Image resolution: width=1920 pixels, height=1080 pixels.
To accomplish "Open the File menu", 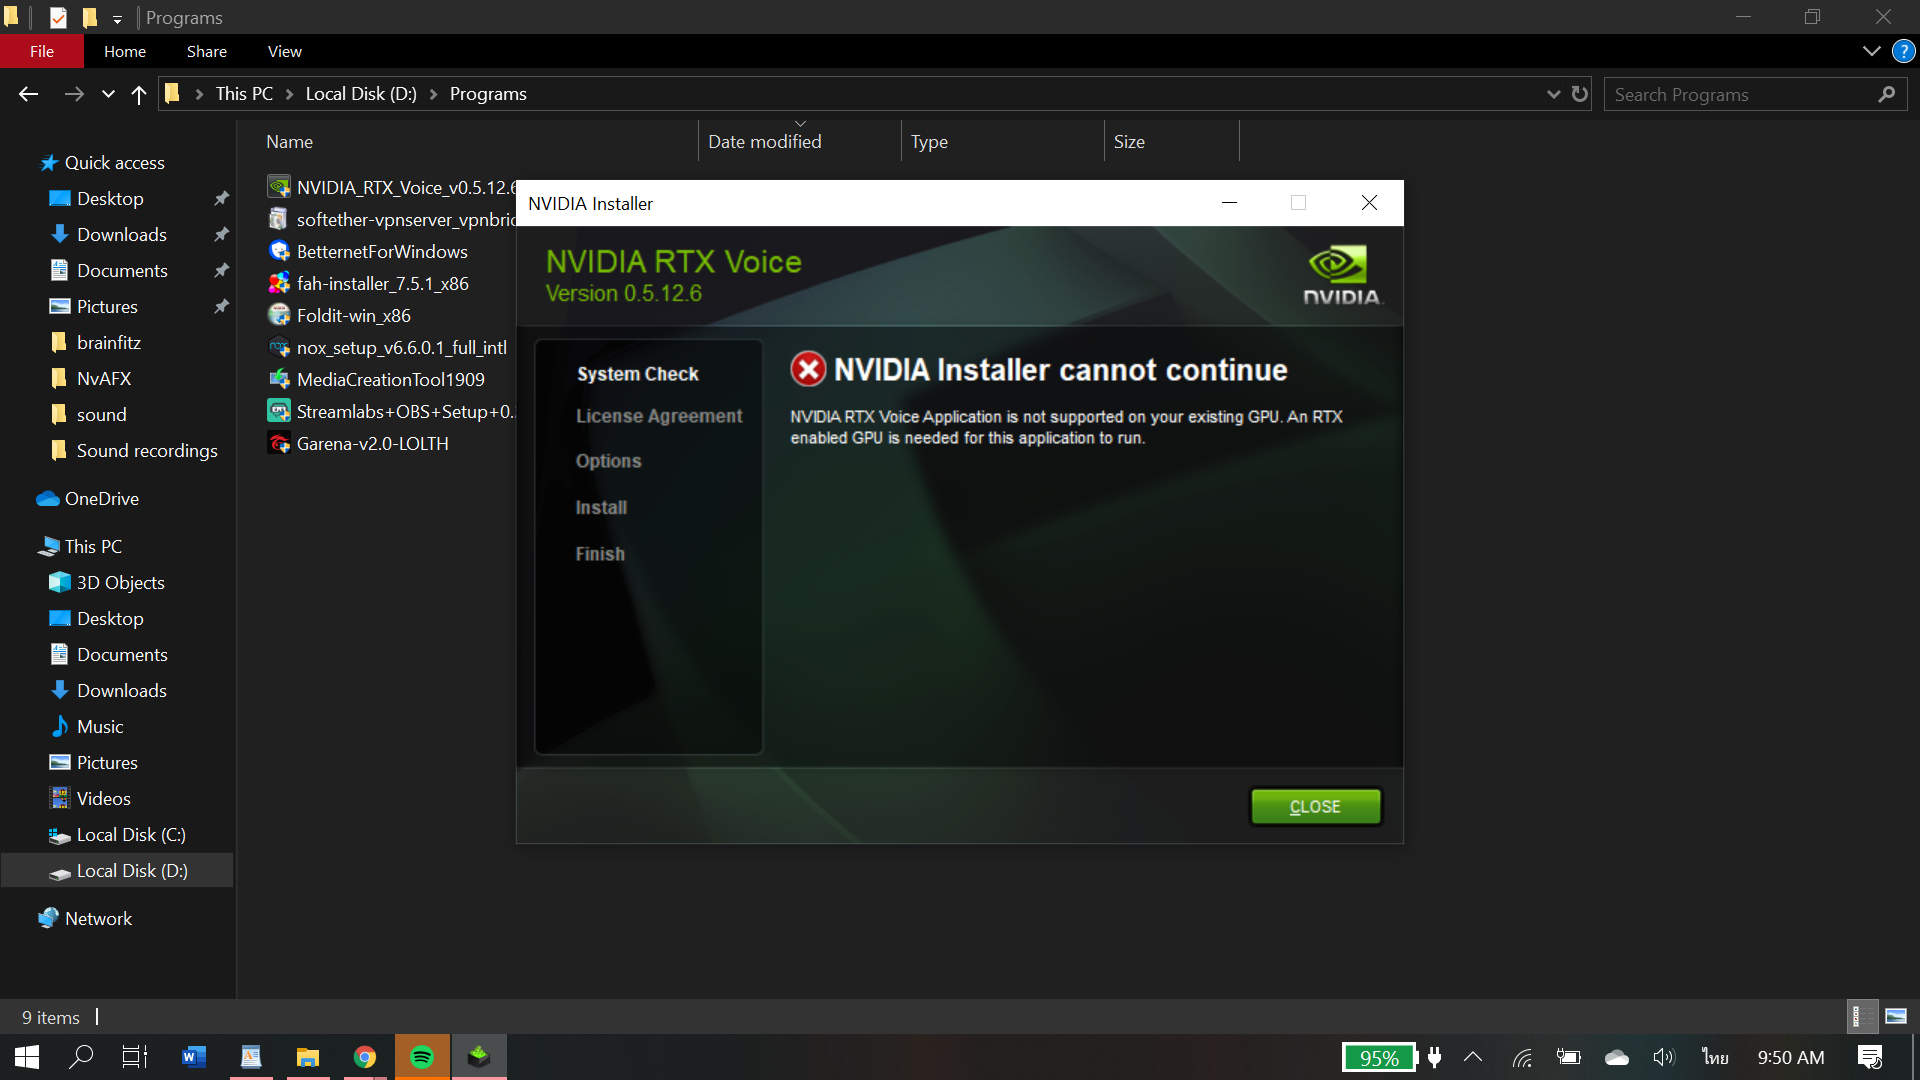I will tap(42, 51).
